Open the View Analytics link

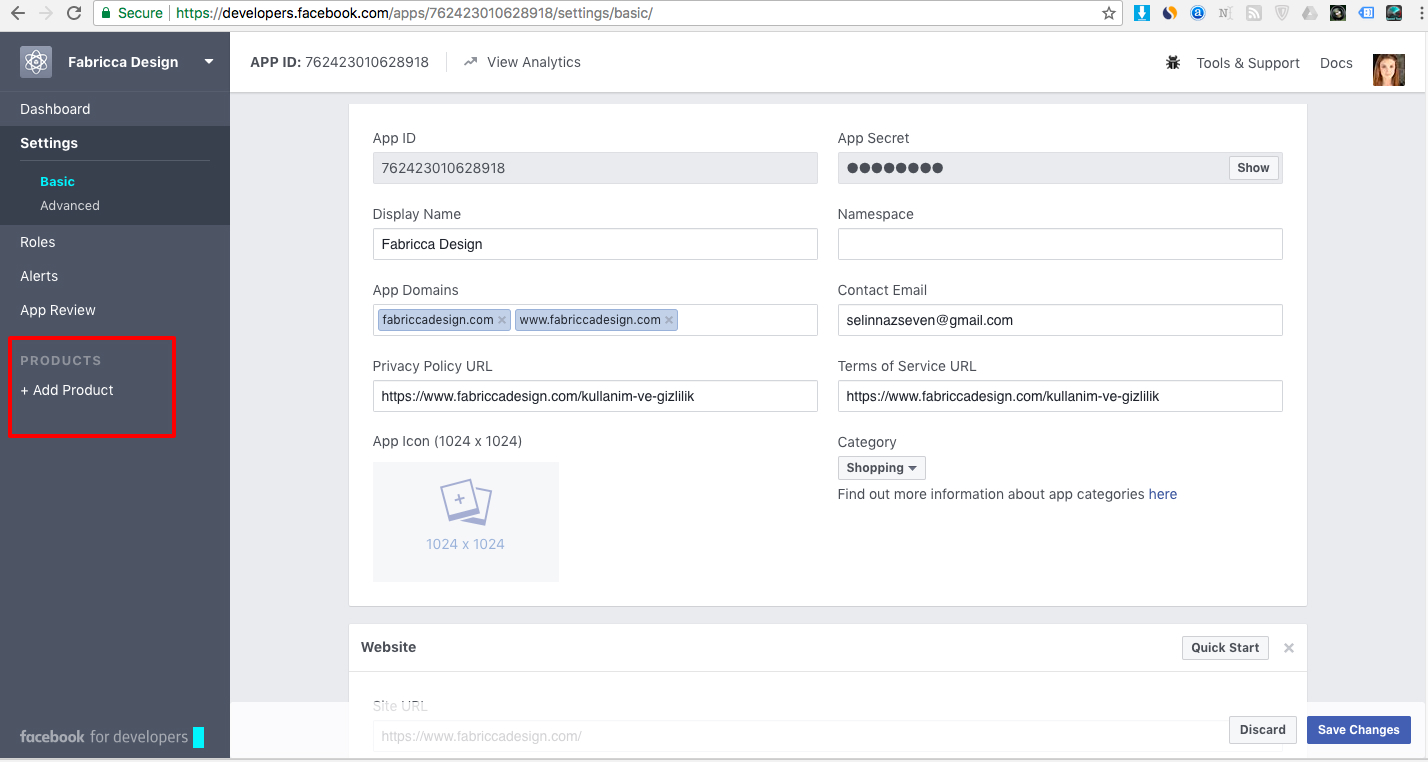pyautogui.click(x=534, y=62)
